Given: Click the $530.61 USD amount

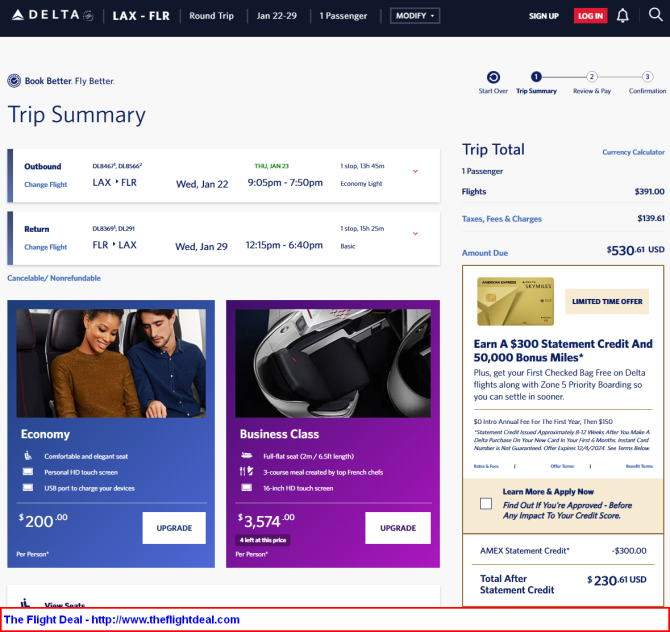Looking at the screenshot, I should pos(635,250).
